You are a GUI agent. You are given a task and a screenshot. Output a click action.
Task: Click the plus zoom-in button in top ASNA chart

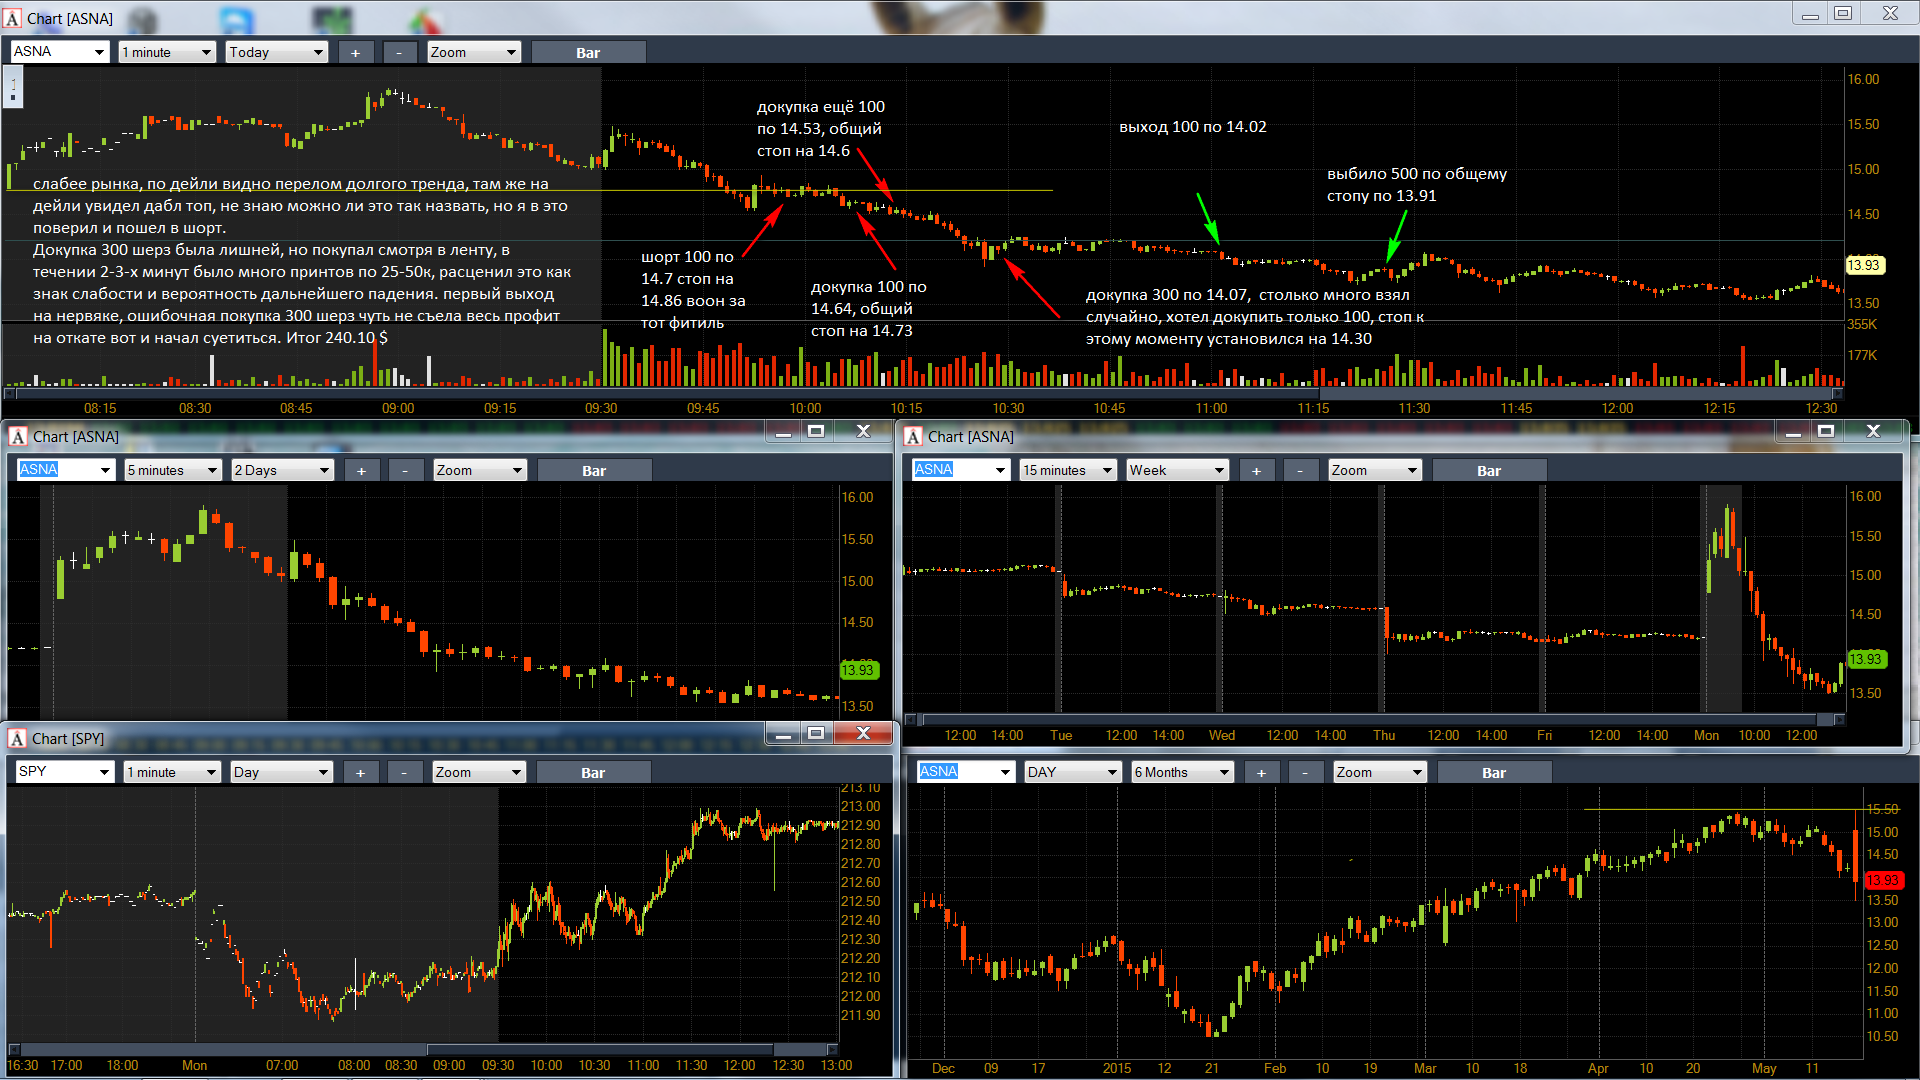[356, 52]
